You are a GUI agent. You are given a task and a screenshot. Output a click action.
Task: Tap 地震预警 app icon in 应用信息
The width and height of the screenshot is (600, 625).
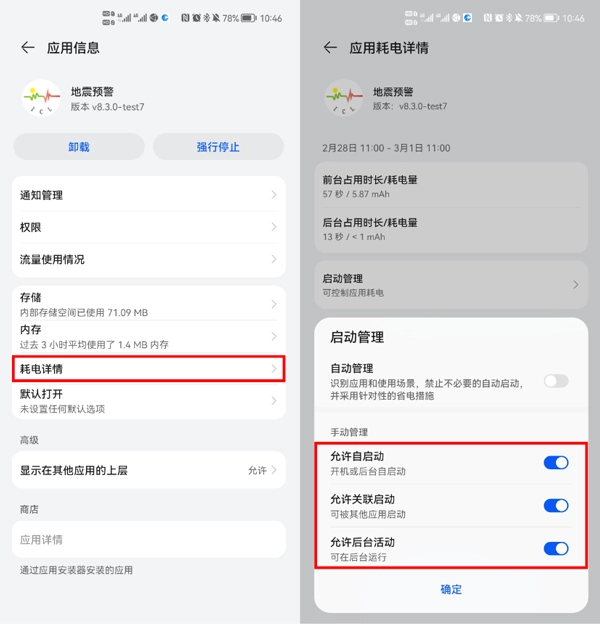pyautogui.click(x=41, y=98)
